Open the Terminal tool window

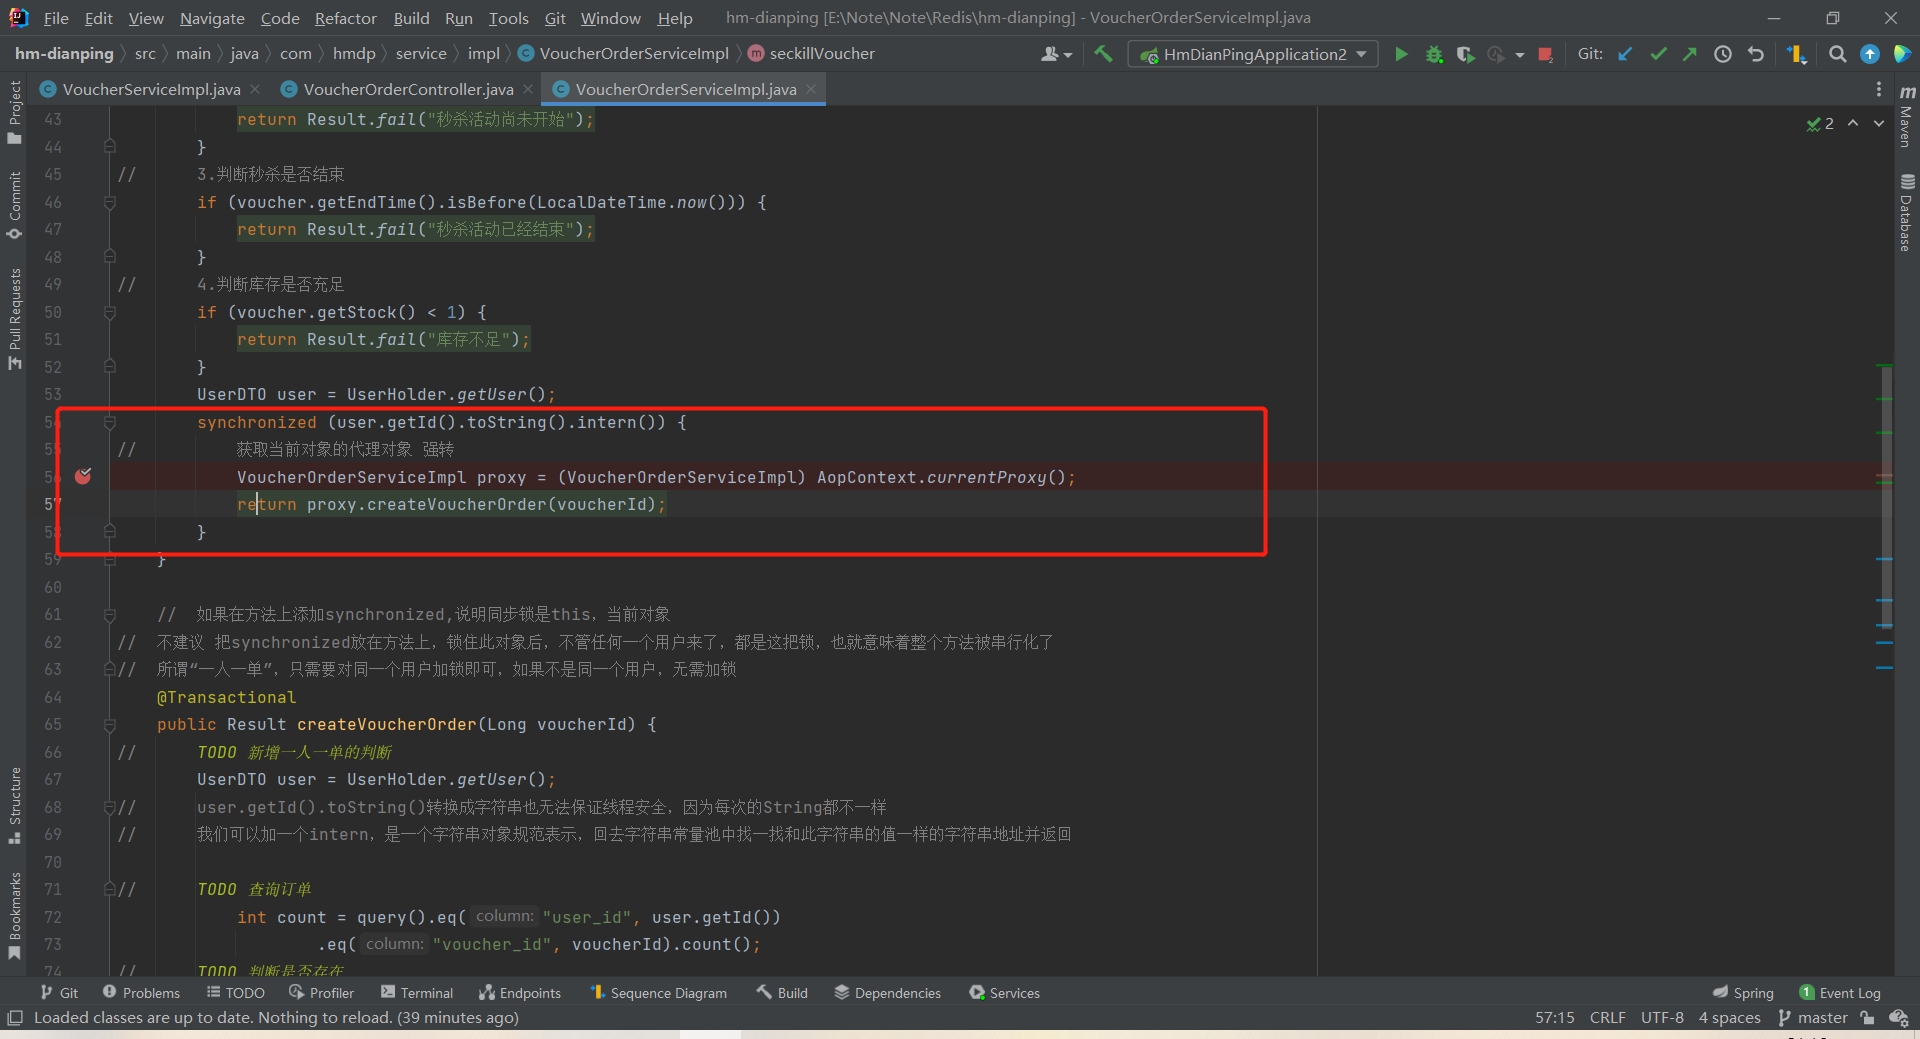point(417,992)
